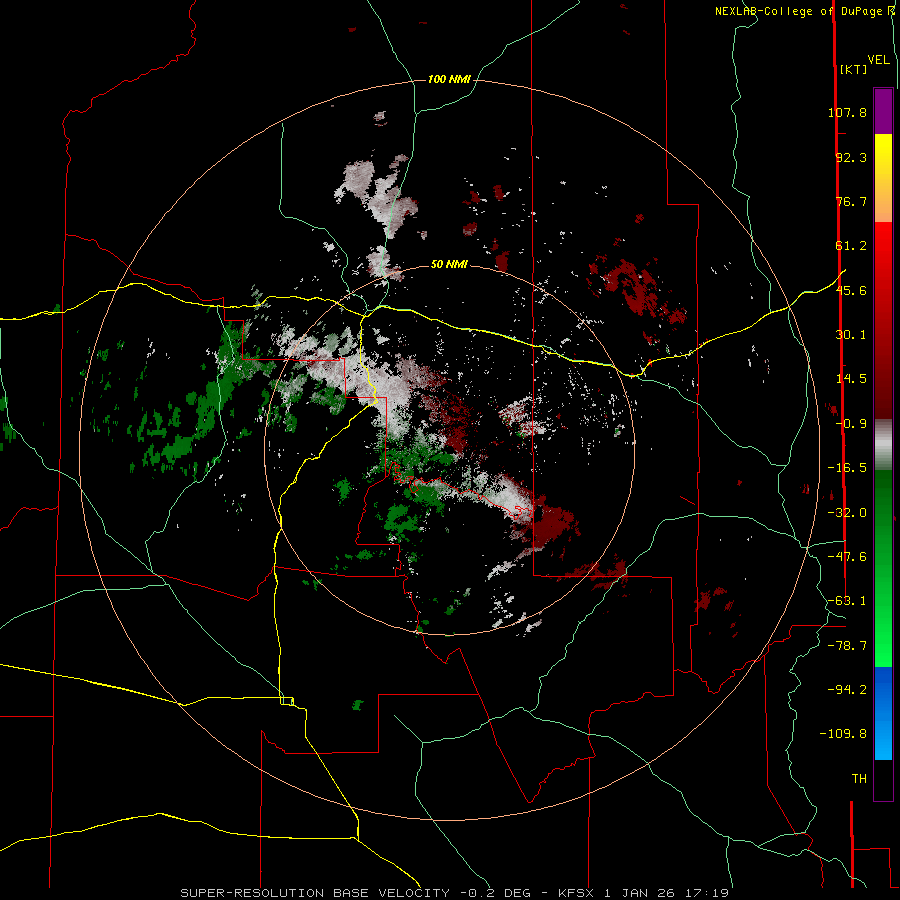Click the -32.0 legend value
This screenshot has height=900, width=900.
click(x=847, y=513)
